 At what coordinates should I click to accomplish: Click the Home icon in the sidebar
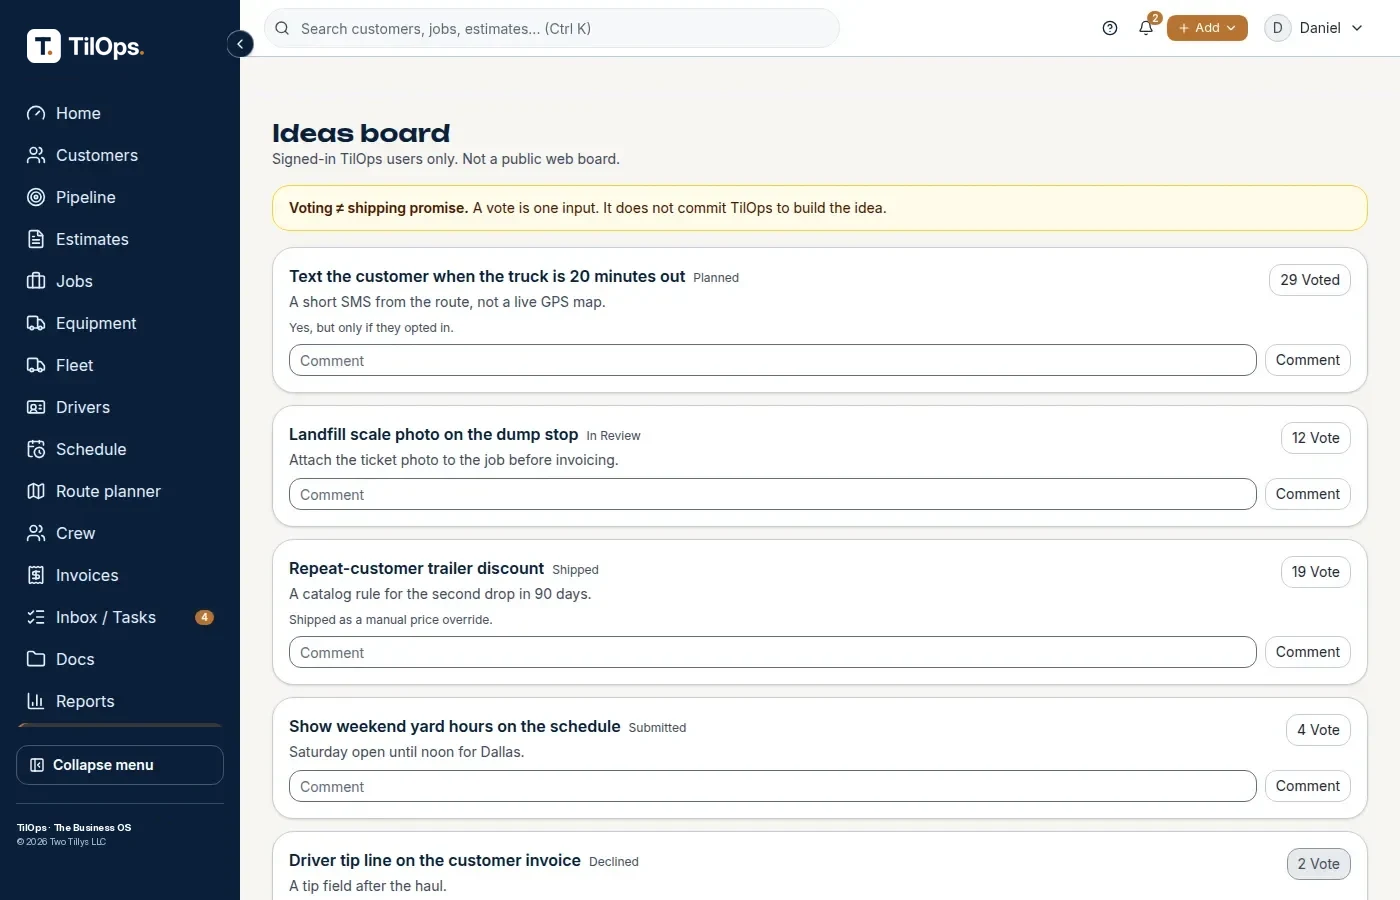[36, 113]
